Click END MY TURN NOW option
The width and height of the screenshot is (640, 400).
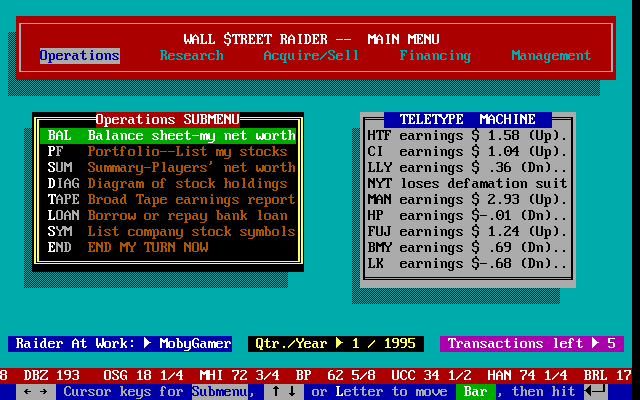(x=168, y=247)
